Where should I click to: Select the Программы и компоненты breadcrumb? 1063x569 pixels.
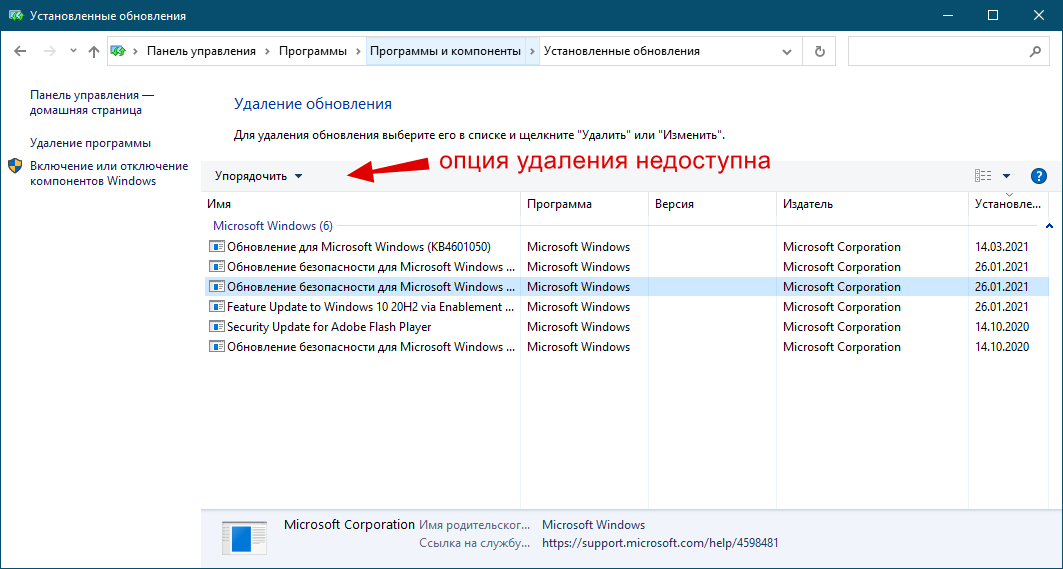click(x=445, y=51)
